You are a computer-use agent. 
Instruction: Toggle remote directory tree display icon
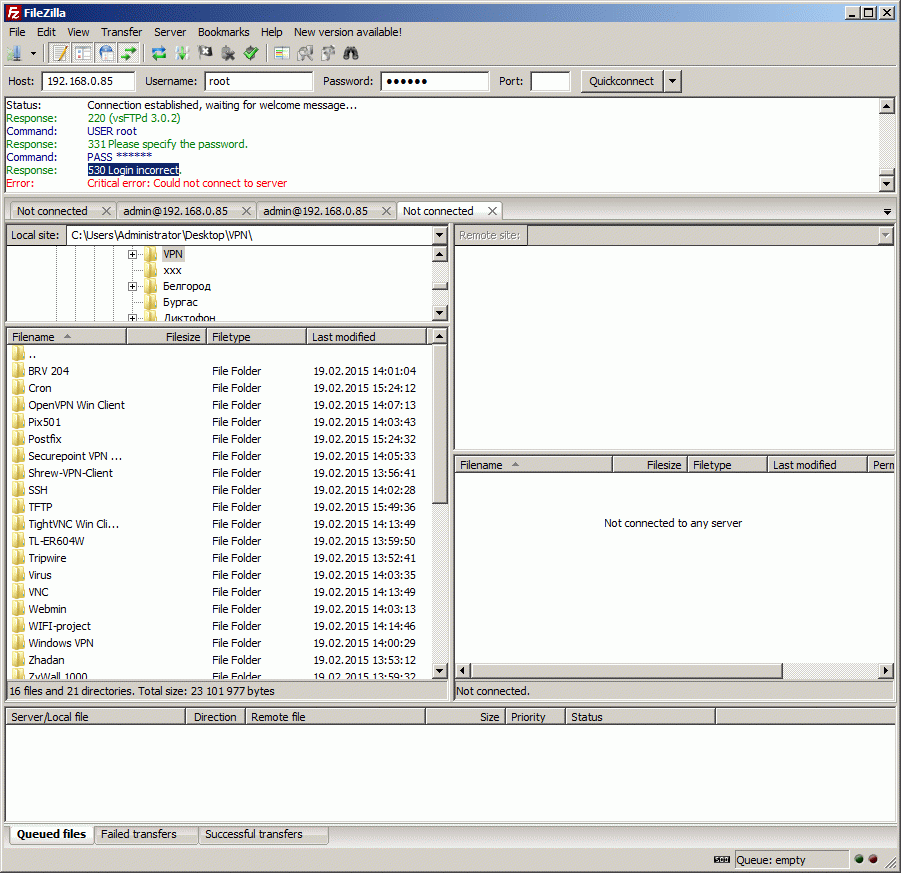click(x=106, y=53)
